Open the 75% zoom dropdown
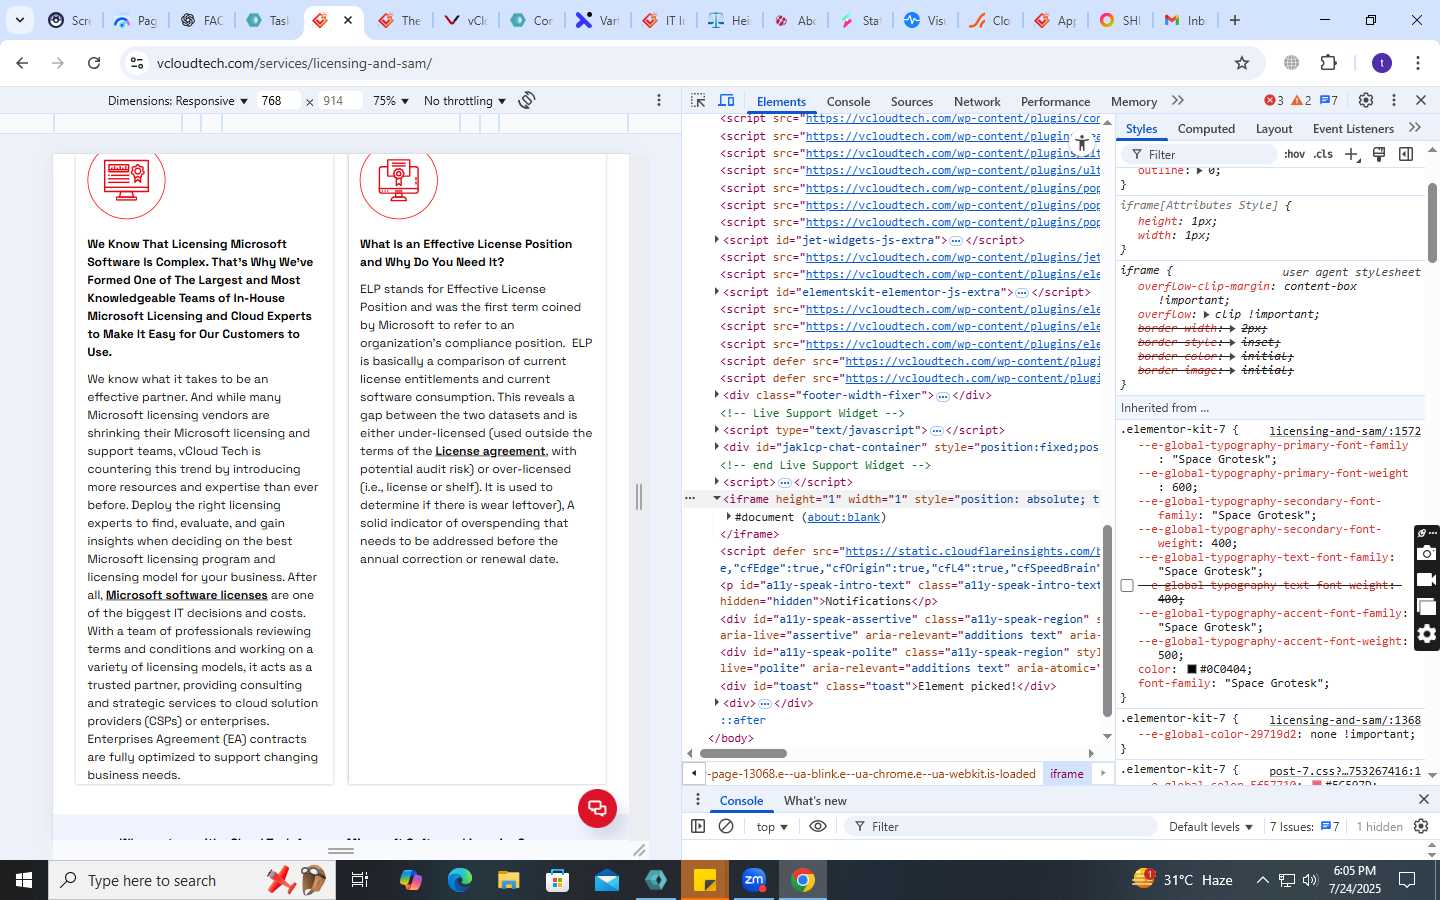This screenshot has width=1440, height=900. [x=391, y=101]
